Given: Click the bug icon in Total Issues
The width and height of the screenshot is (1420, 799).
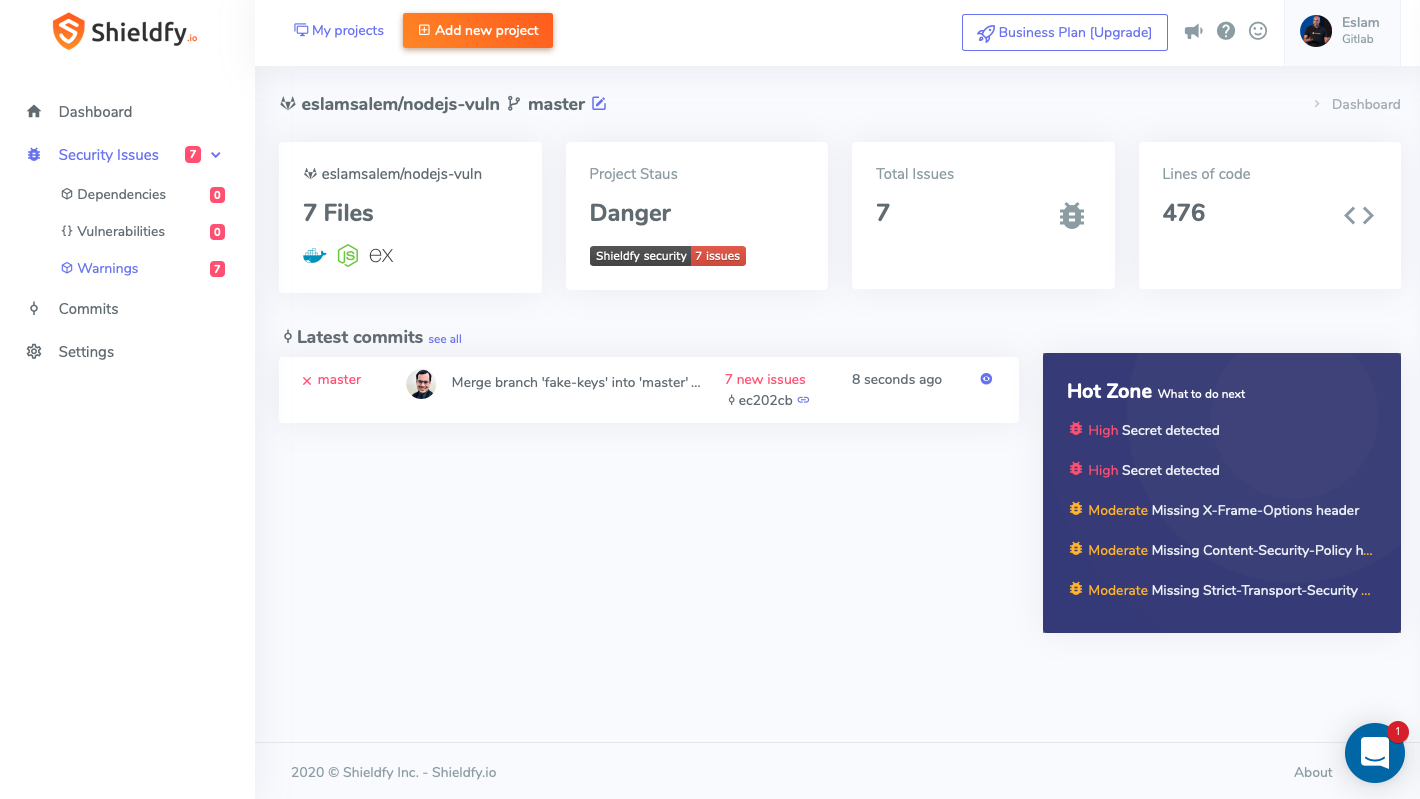Looking at the screenshot, I should (1072, 215).
